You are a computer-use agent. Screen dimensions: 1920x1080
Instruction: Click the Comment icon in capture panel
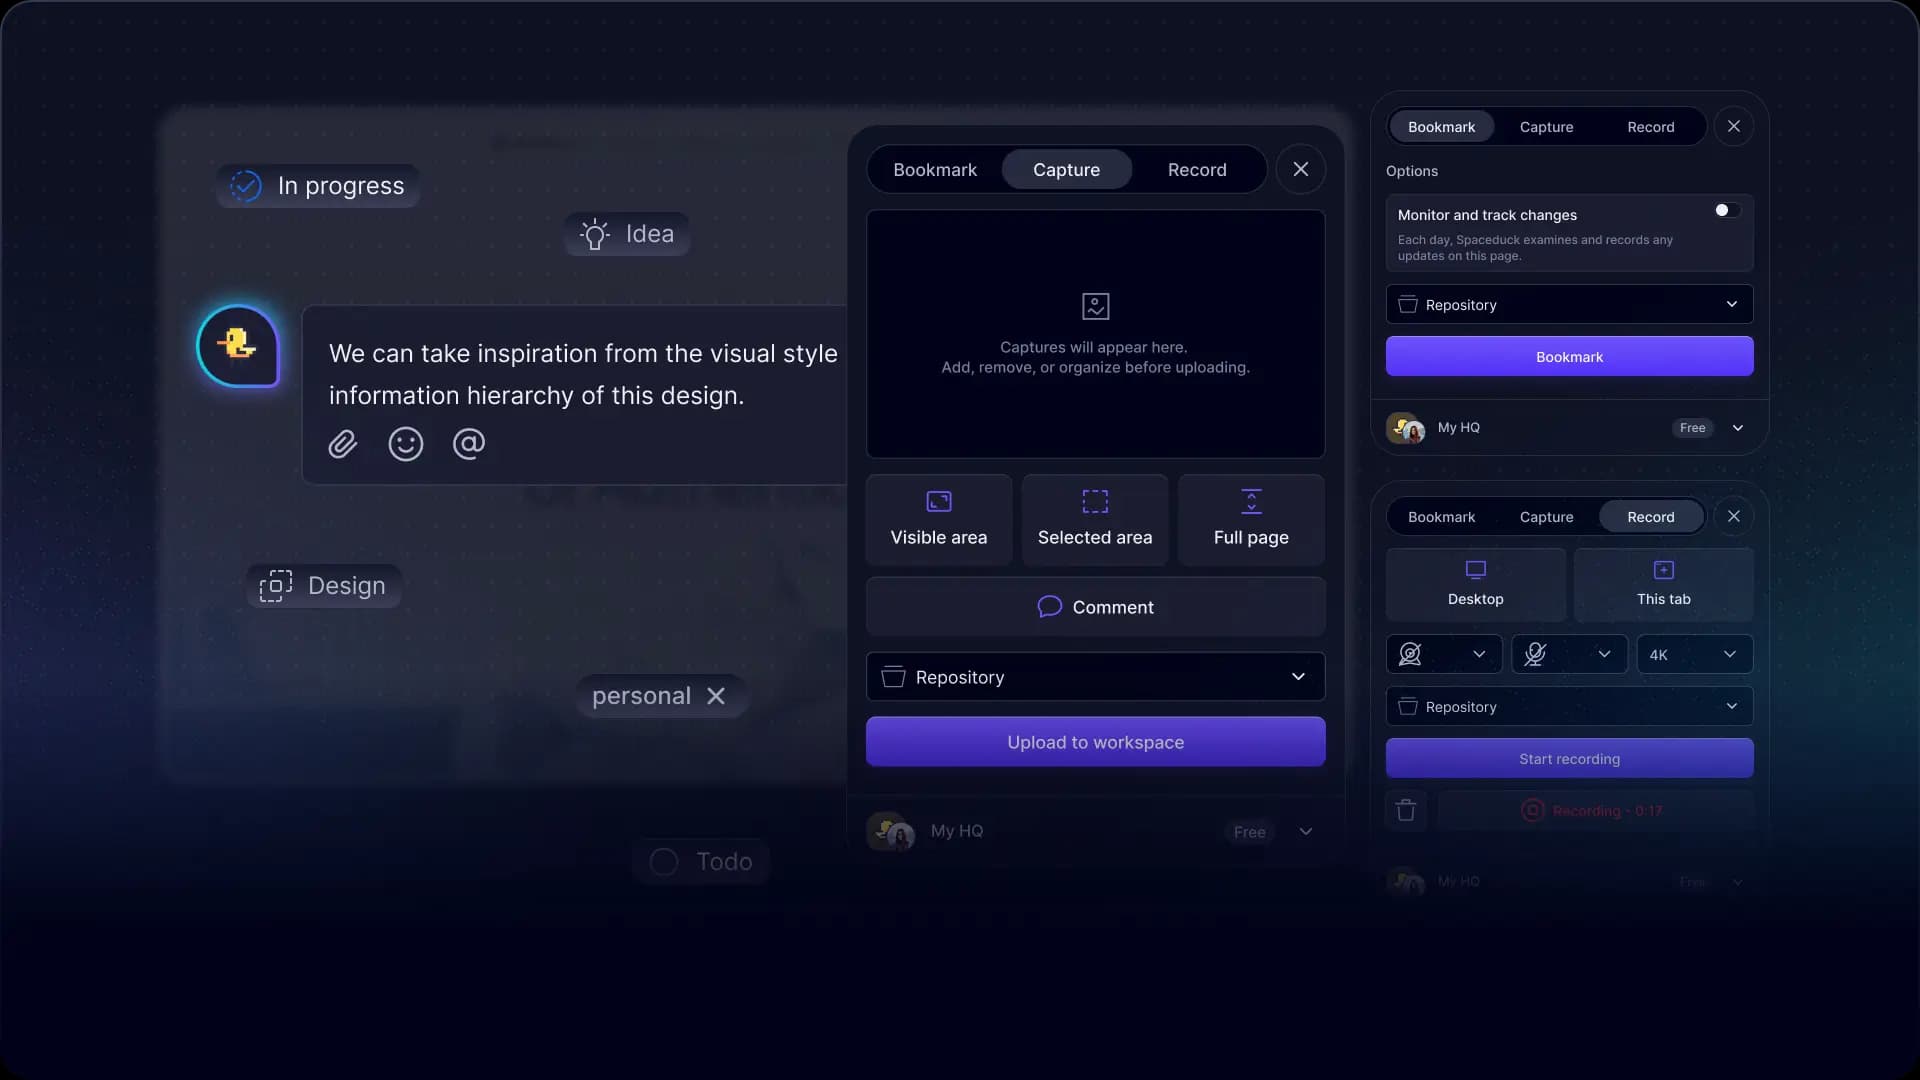pos(1048,608)
